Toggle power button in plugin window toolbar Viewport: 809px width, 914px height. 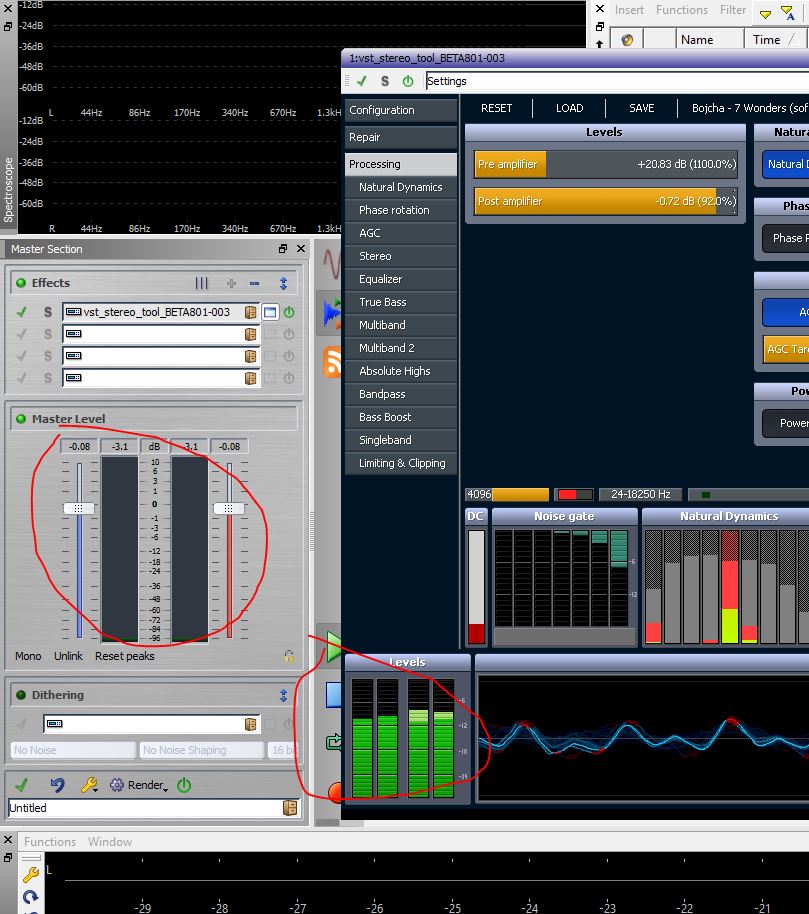pos(408,81)
